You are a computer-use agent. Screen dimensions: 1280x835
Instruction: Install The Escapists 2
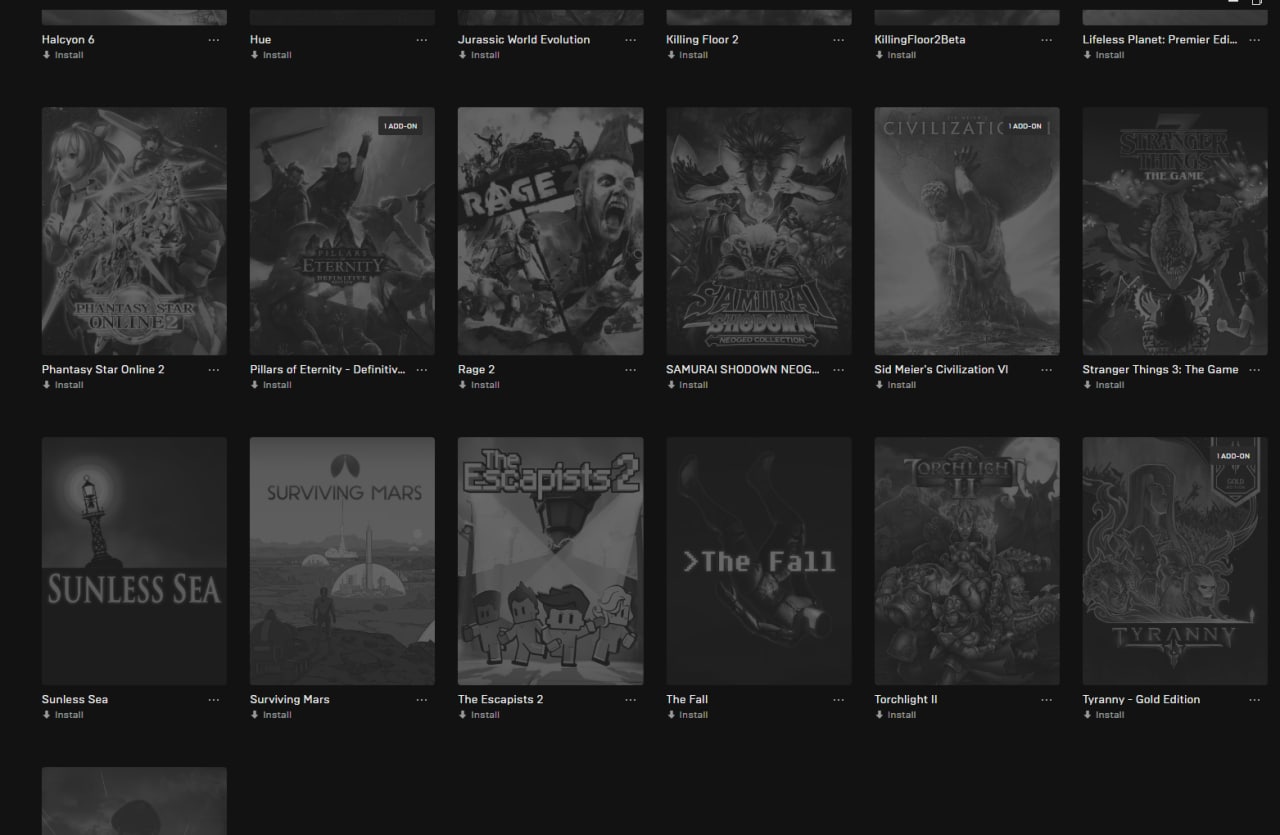(x=479, y=715)
